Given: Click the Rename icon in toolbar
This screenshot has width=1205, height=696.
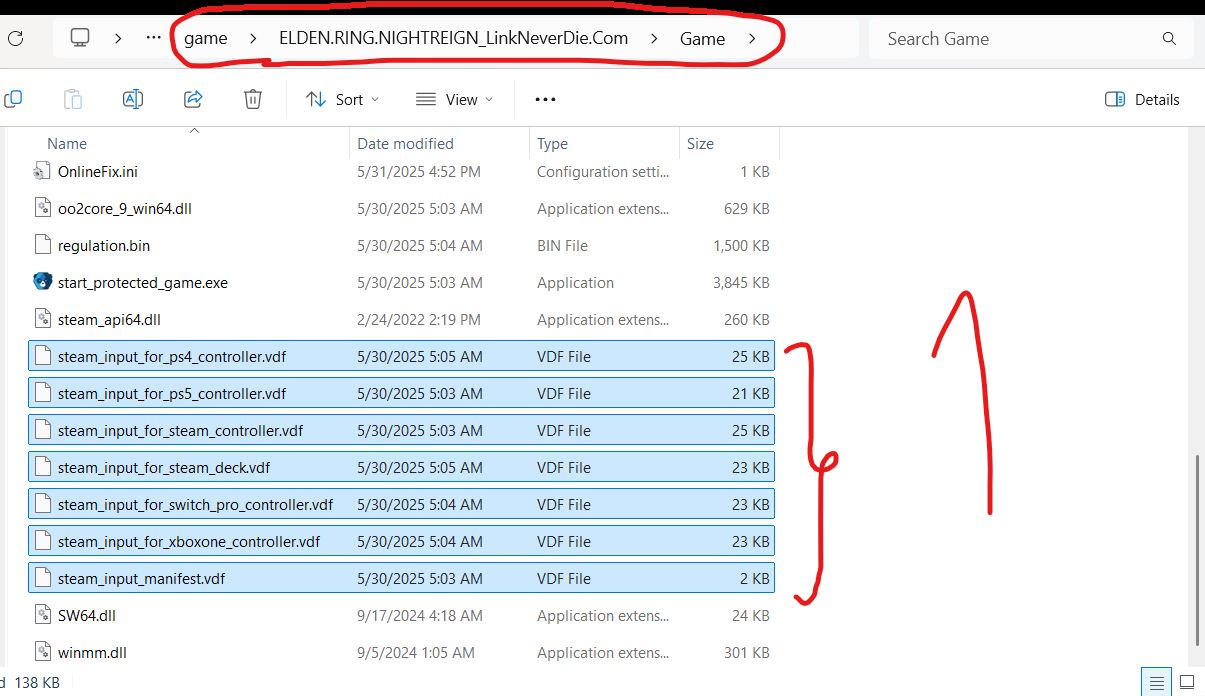Looking at the screenshot, I should click(x=132, y=99).
